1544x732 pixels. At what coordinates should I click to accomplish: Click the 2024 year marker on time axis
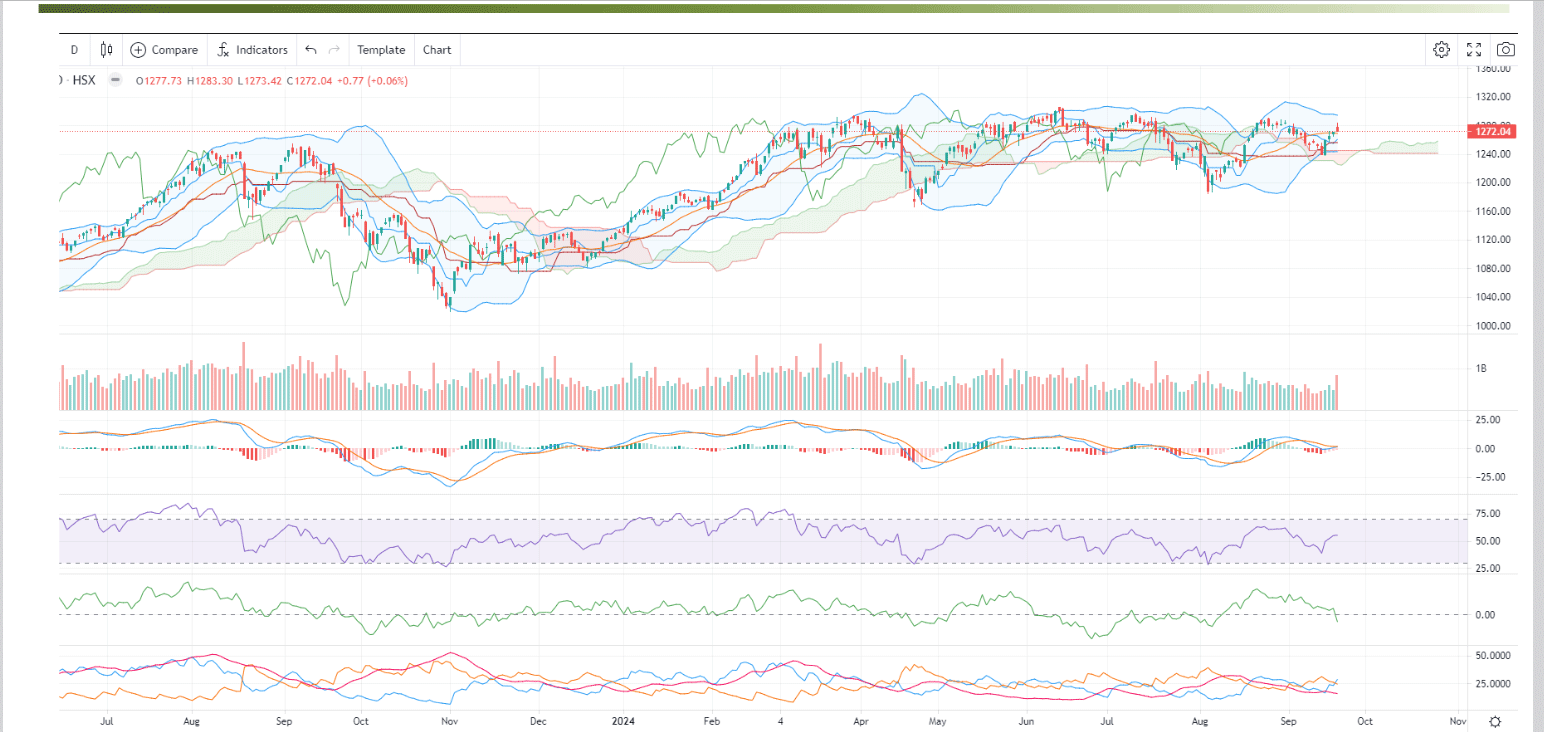[x=624, y=720]
